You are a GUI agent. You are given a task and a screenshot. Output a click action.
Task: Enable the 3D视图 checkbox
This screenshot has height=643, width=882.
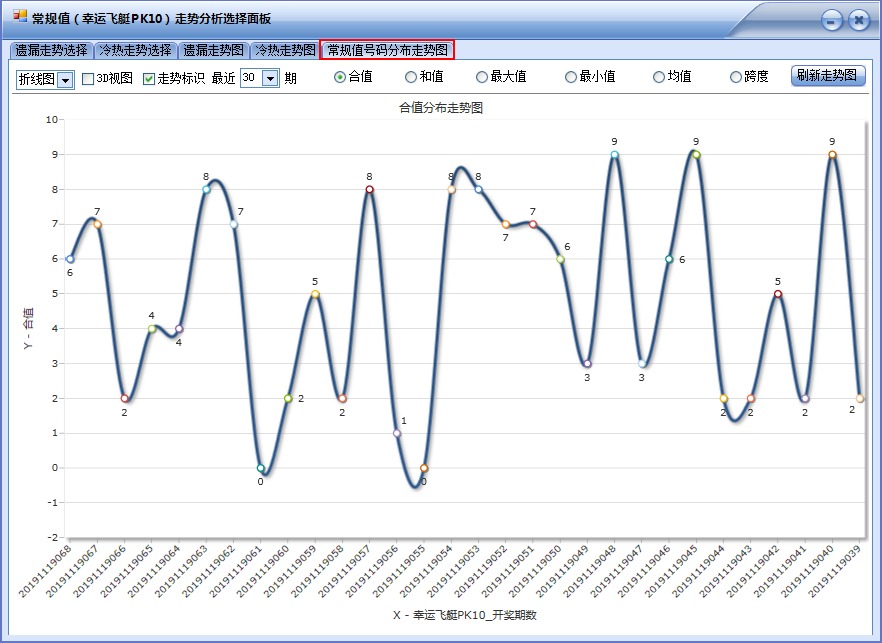(88, 78)
